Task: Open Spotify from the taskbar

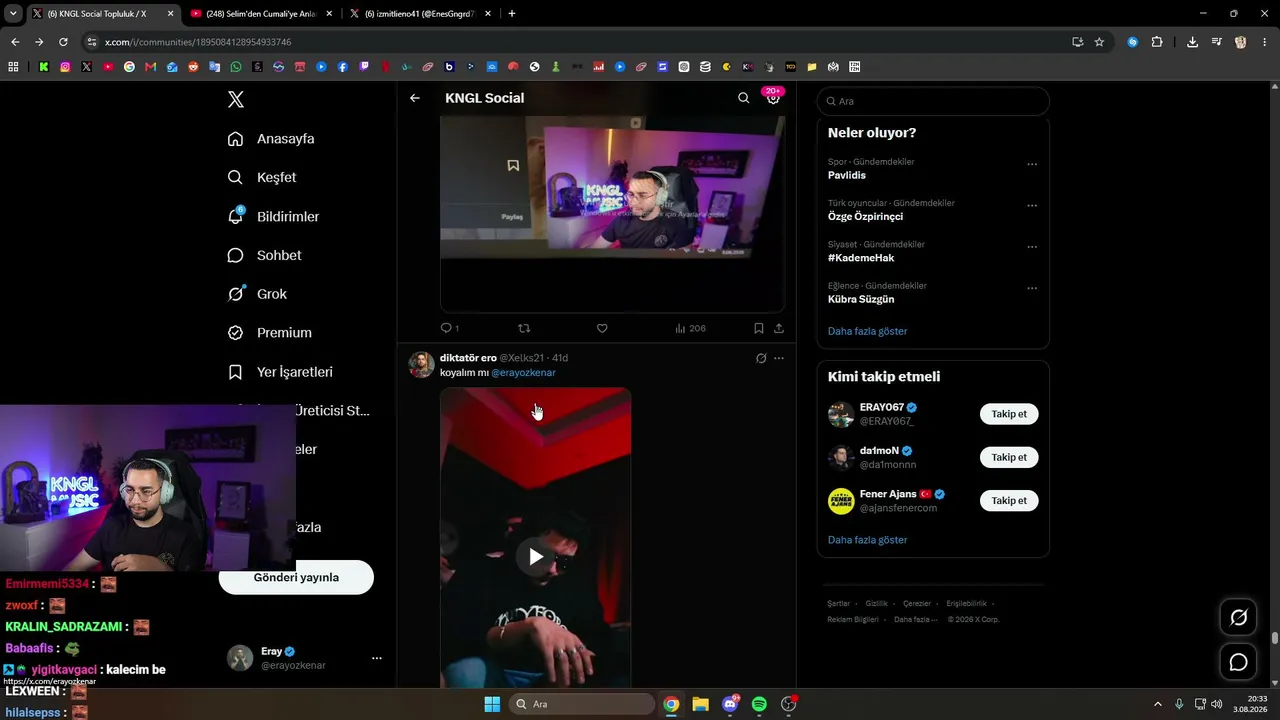Action: click(x=759, y=704)
